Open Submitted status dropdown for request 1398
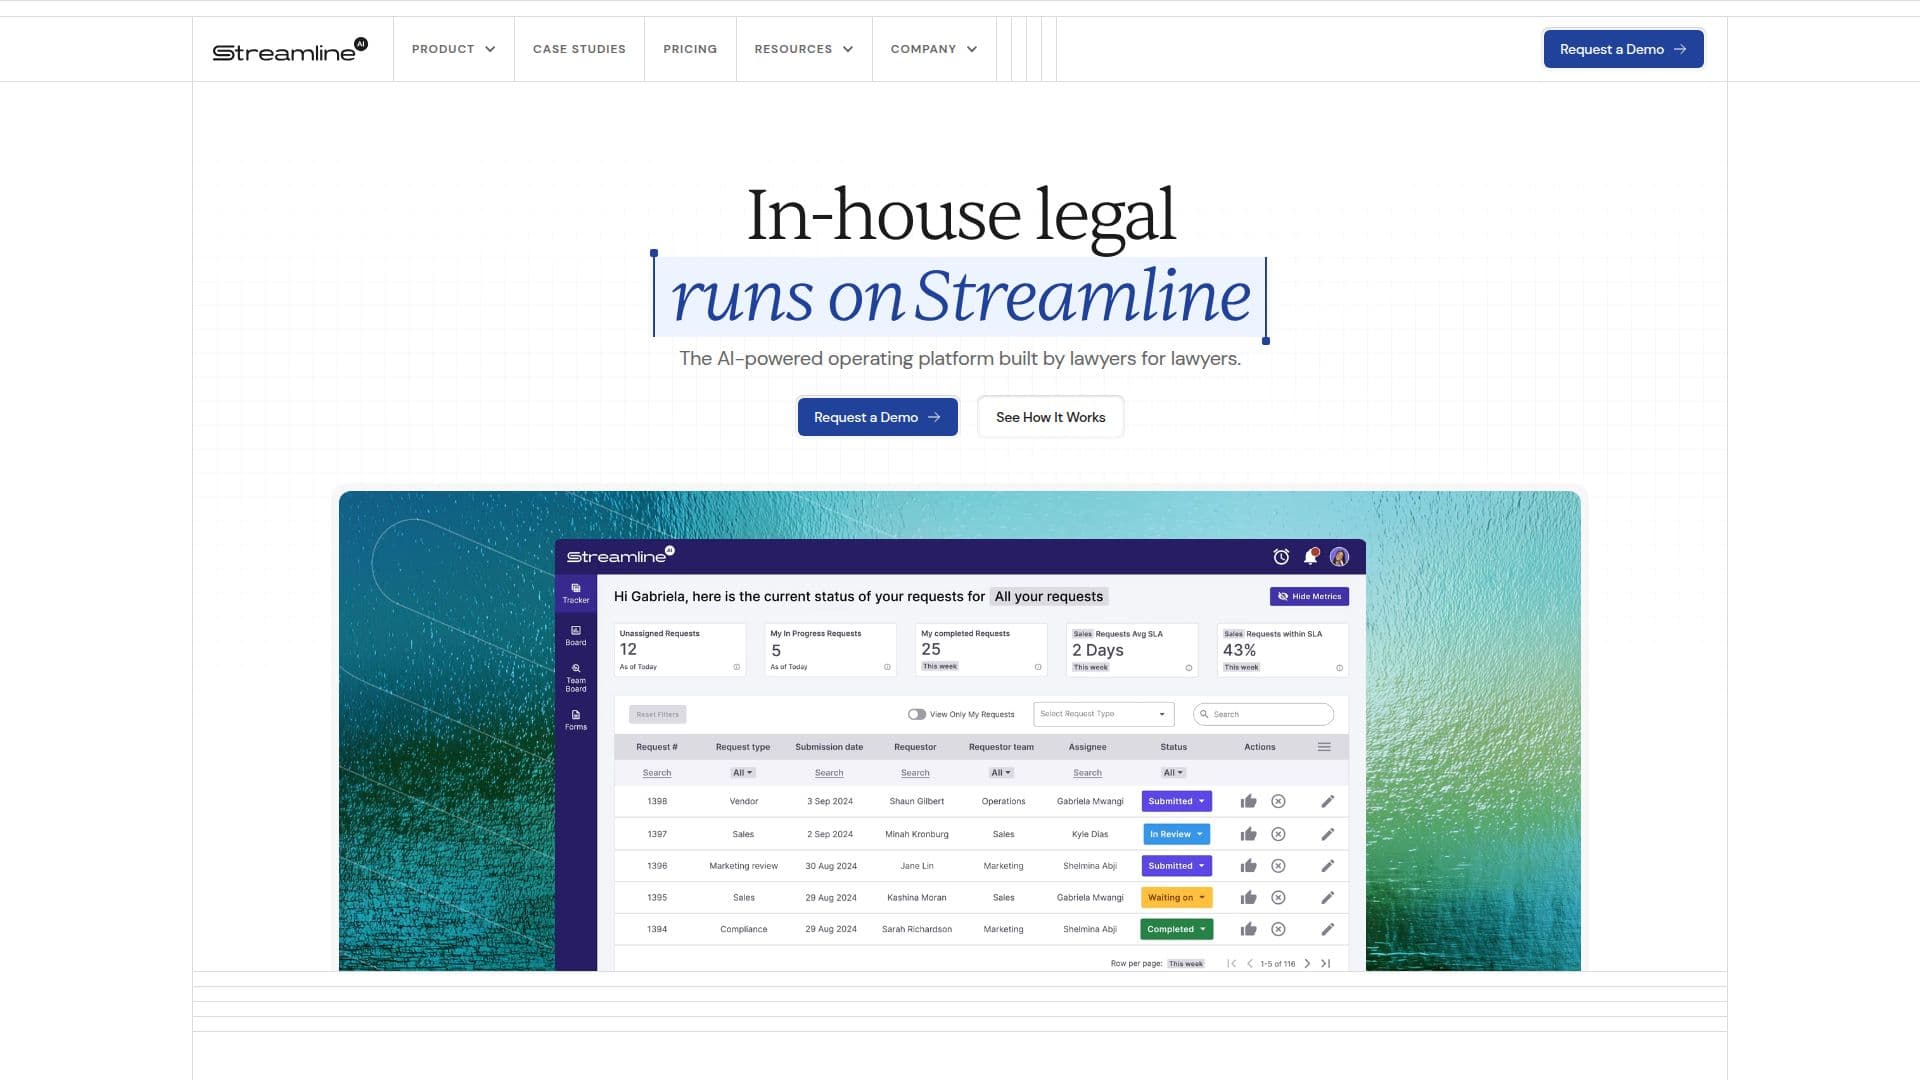 point(1176,801)
